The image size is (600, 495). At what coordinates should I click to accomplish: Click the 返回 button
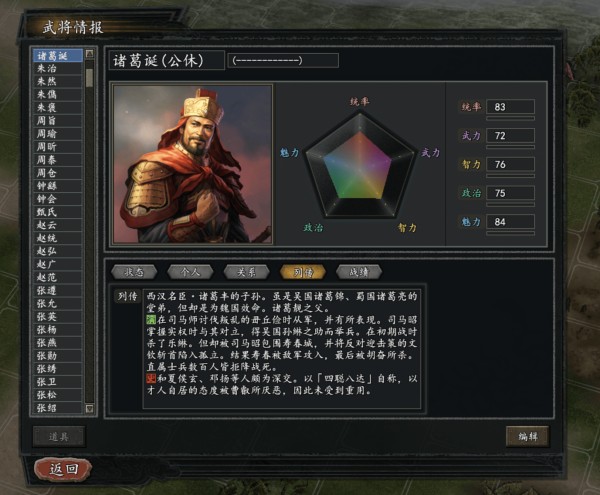[63, 468]
